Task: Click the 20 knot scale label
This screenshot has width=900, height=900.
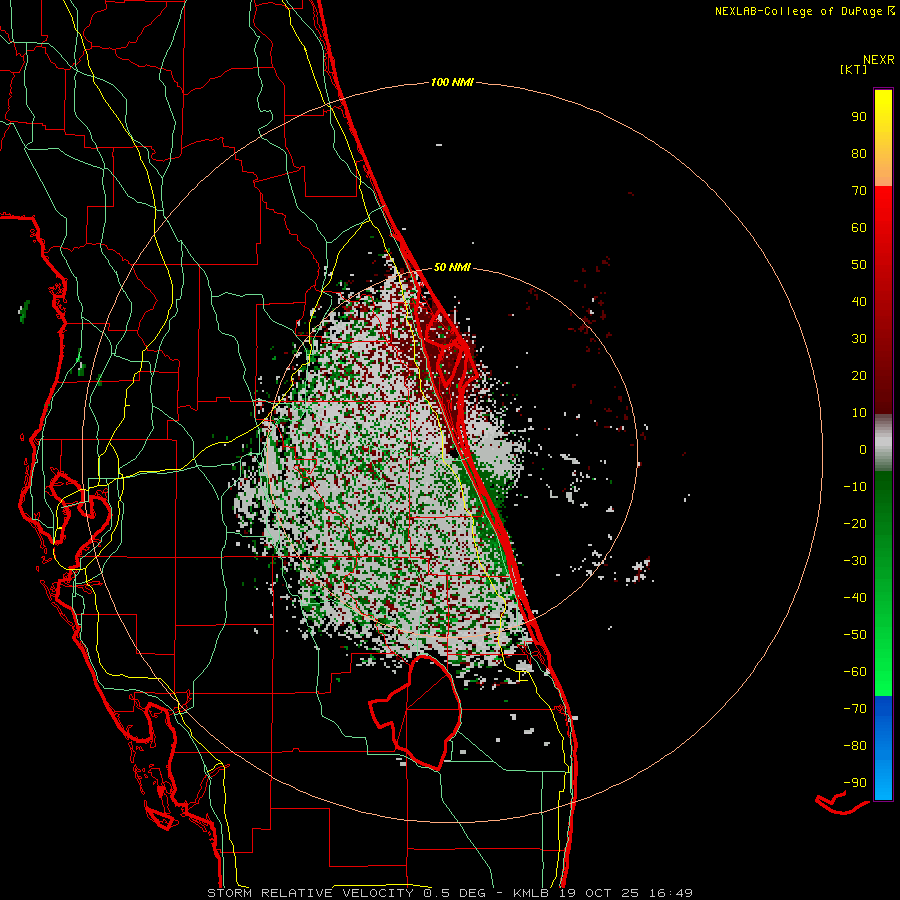Action: (x=859, y=376)
